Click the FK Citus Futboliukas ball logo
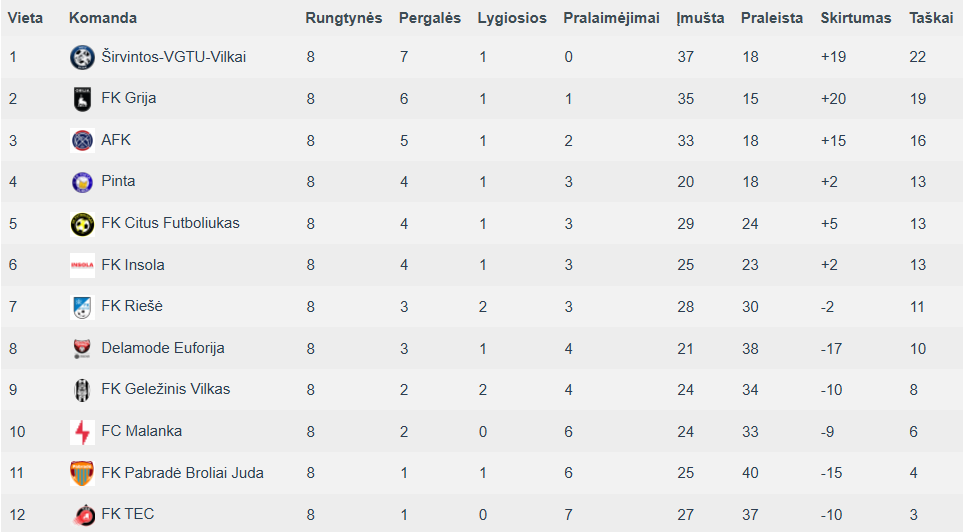The width and height of the screenshot is (963, 532). coord(82,224)
